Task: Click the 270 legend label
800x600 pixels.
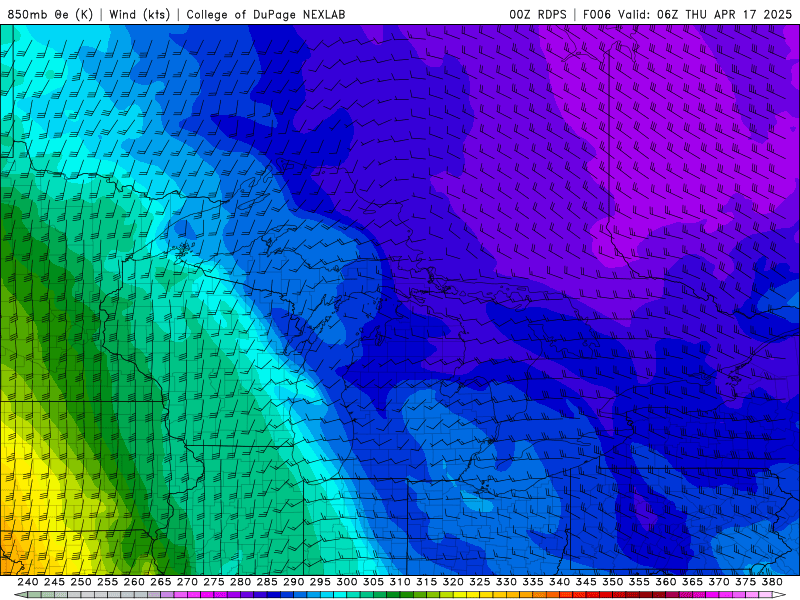Action: pos(187,582)
